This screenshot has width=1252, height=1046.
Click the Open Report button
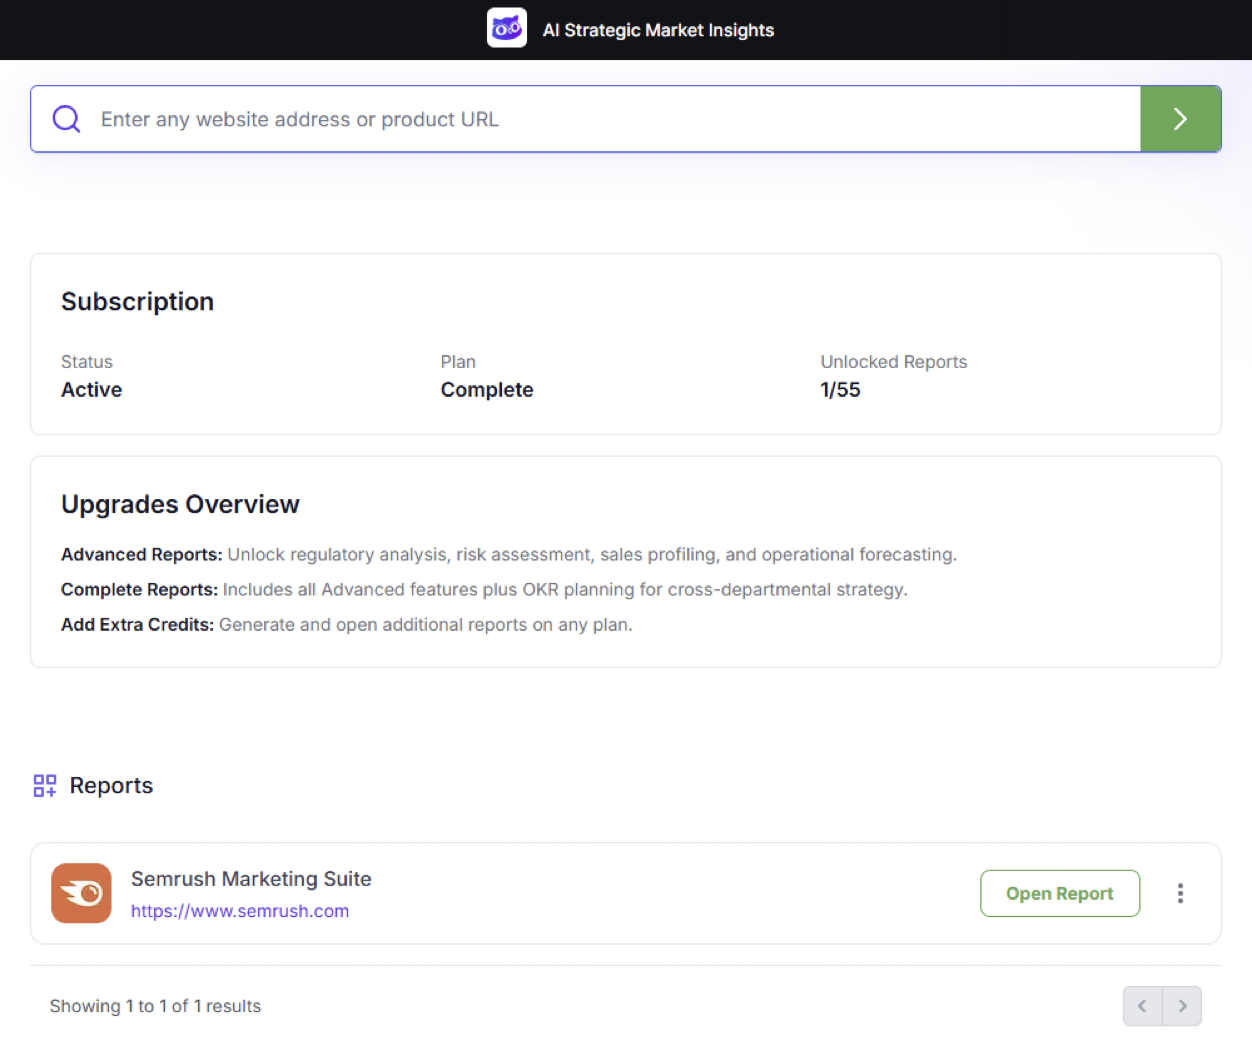(x=1060, y=893)
